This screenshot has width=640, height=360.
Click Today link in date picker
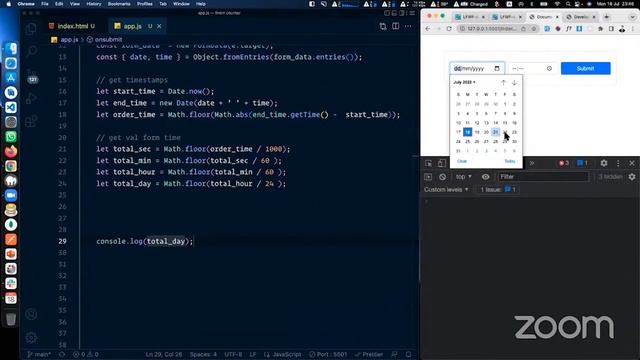pyautogui.click(x=510, y=161)
